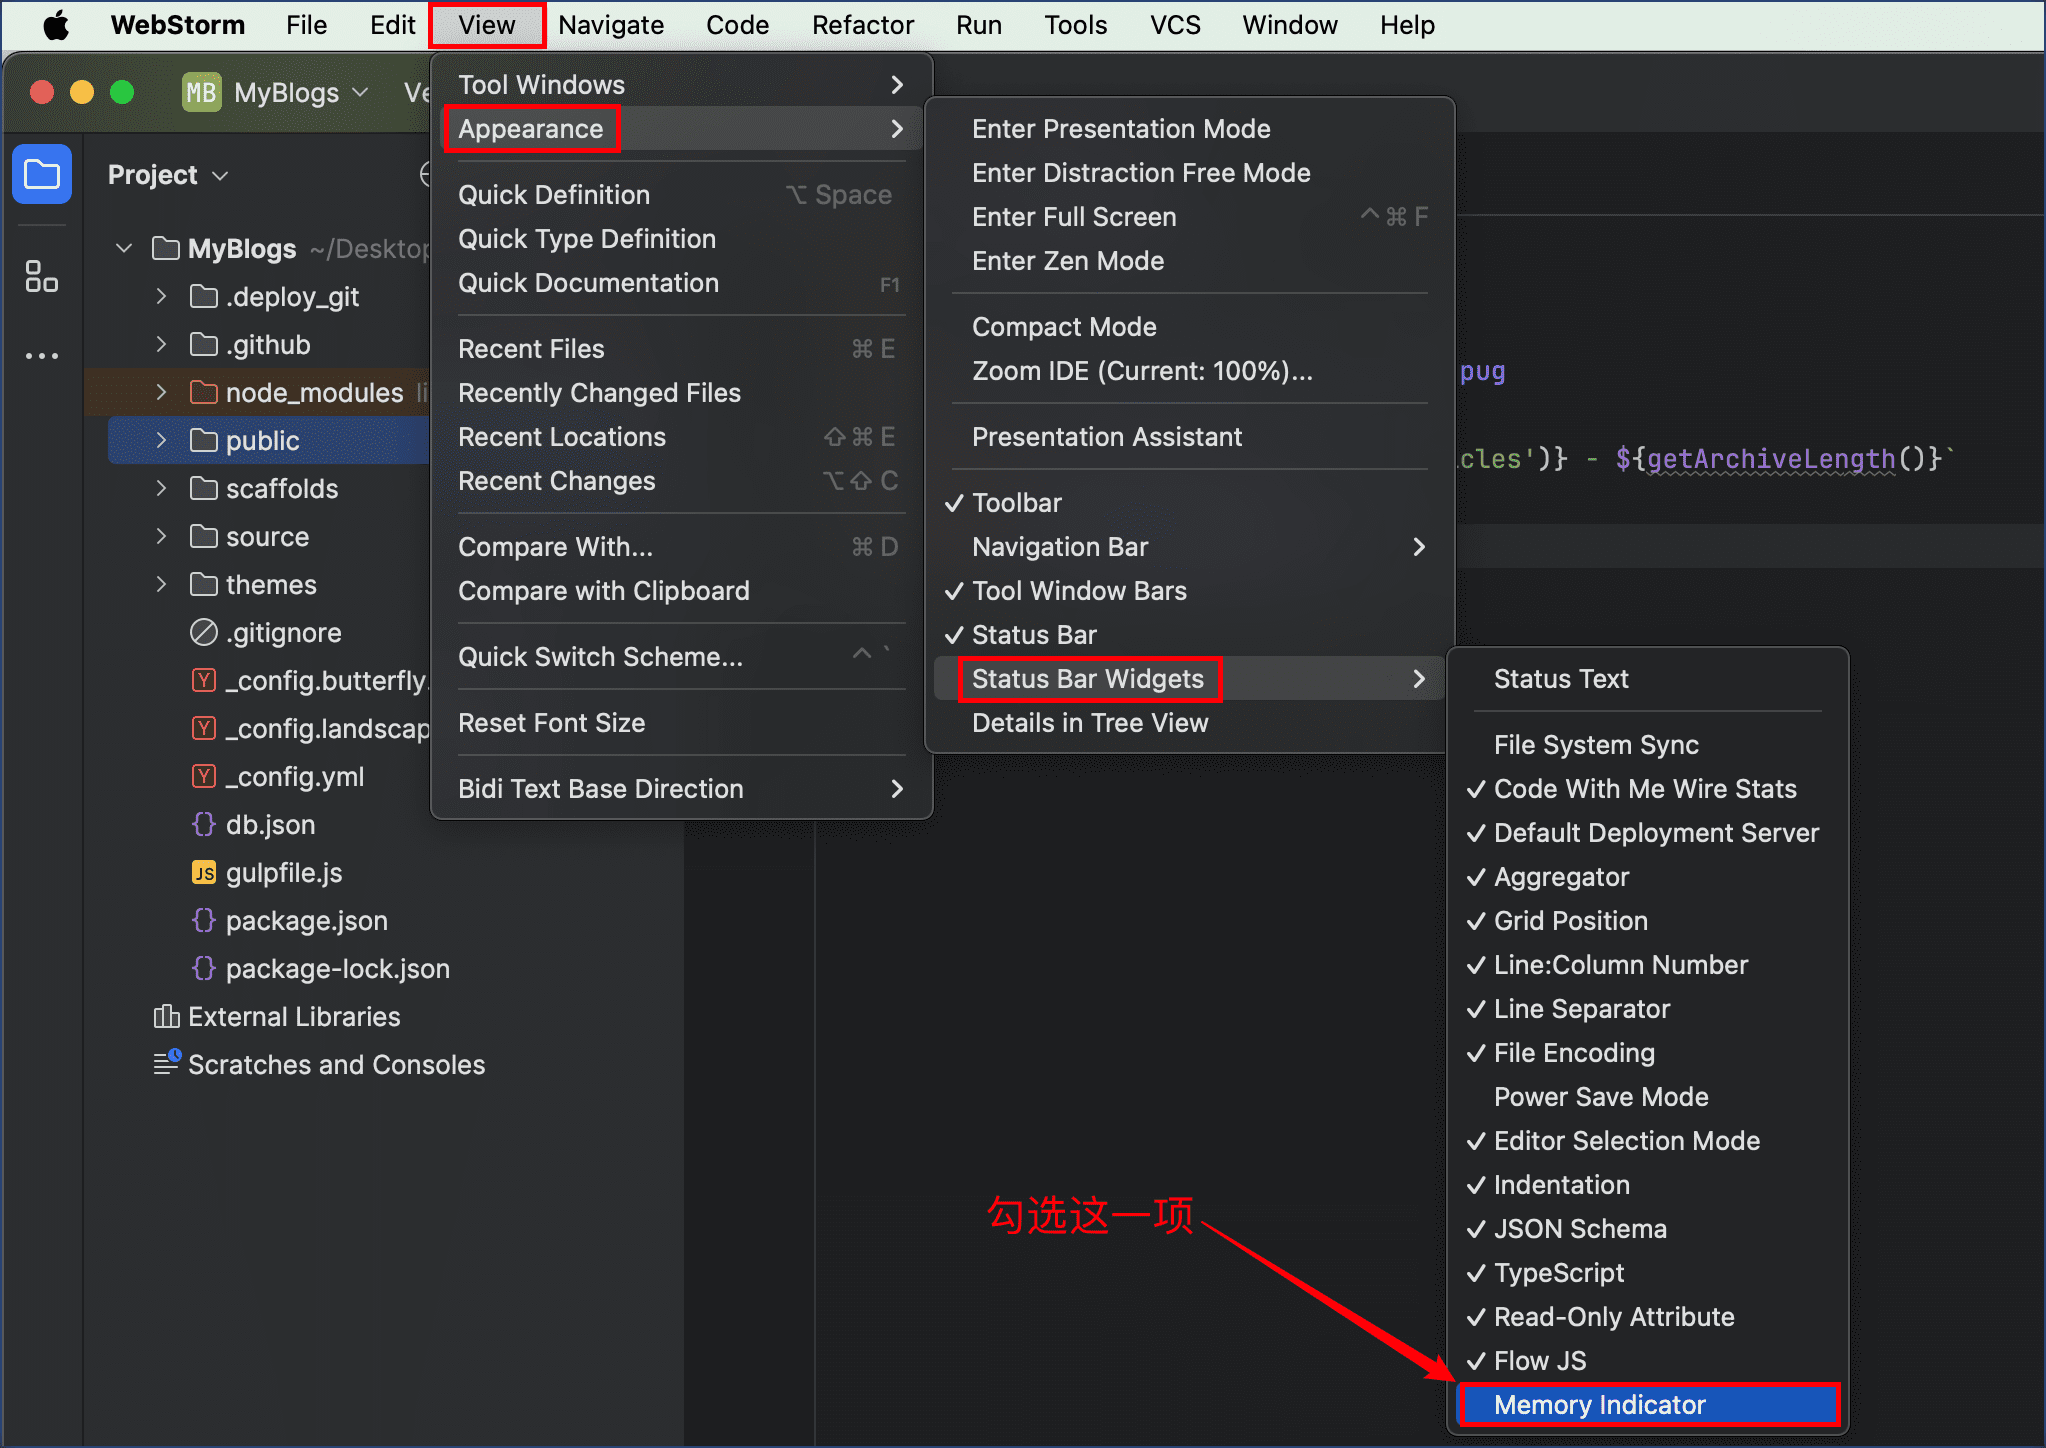This screenshot has width=2046, height=1448.
Task: Open the View menu
Action: pos(487,25)
